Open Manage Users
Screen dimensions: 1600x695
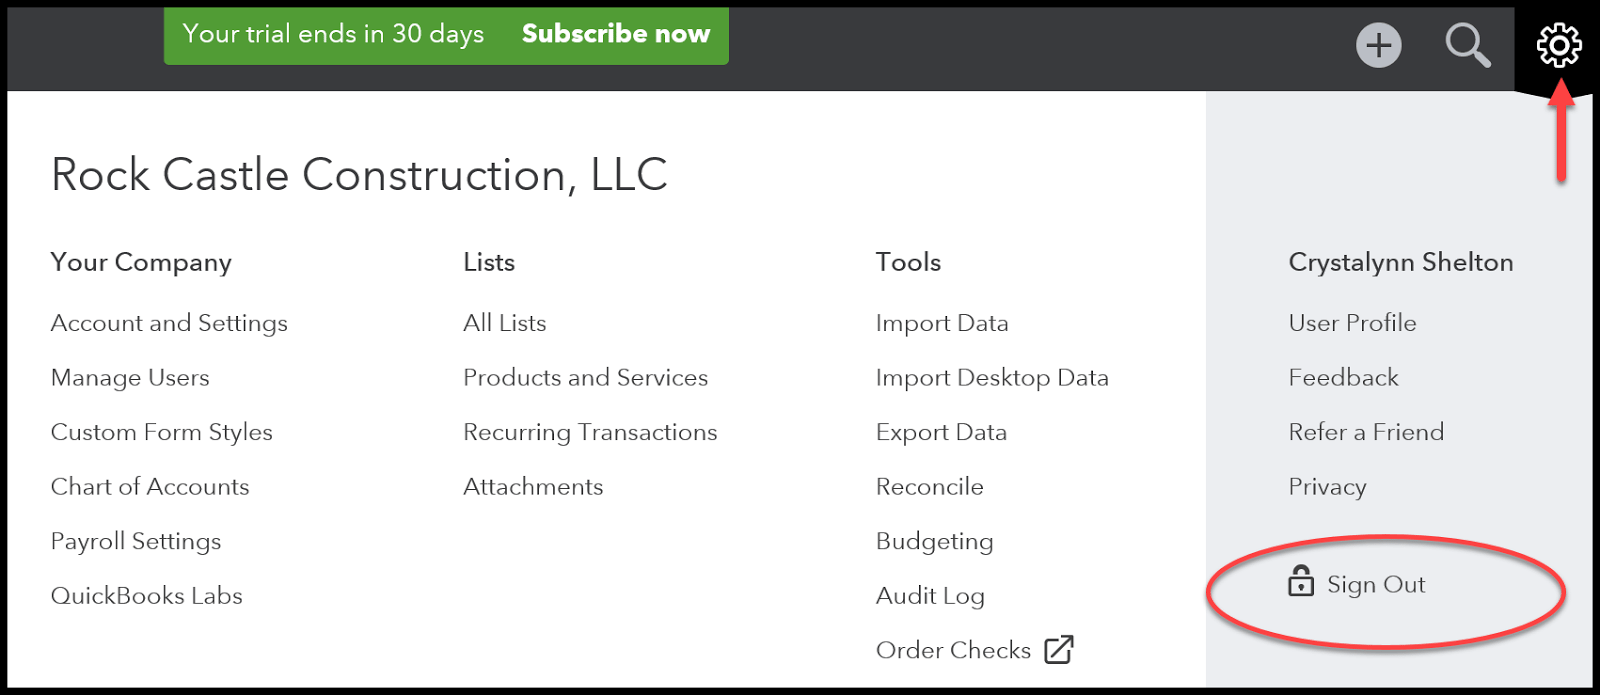[x=130, y=378]
